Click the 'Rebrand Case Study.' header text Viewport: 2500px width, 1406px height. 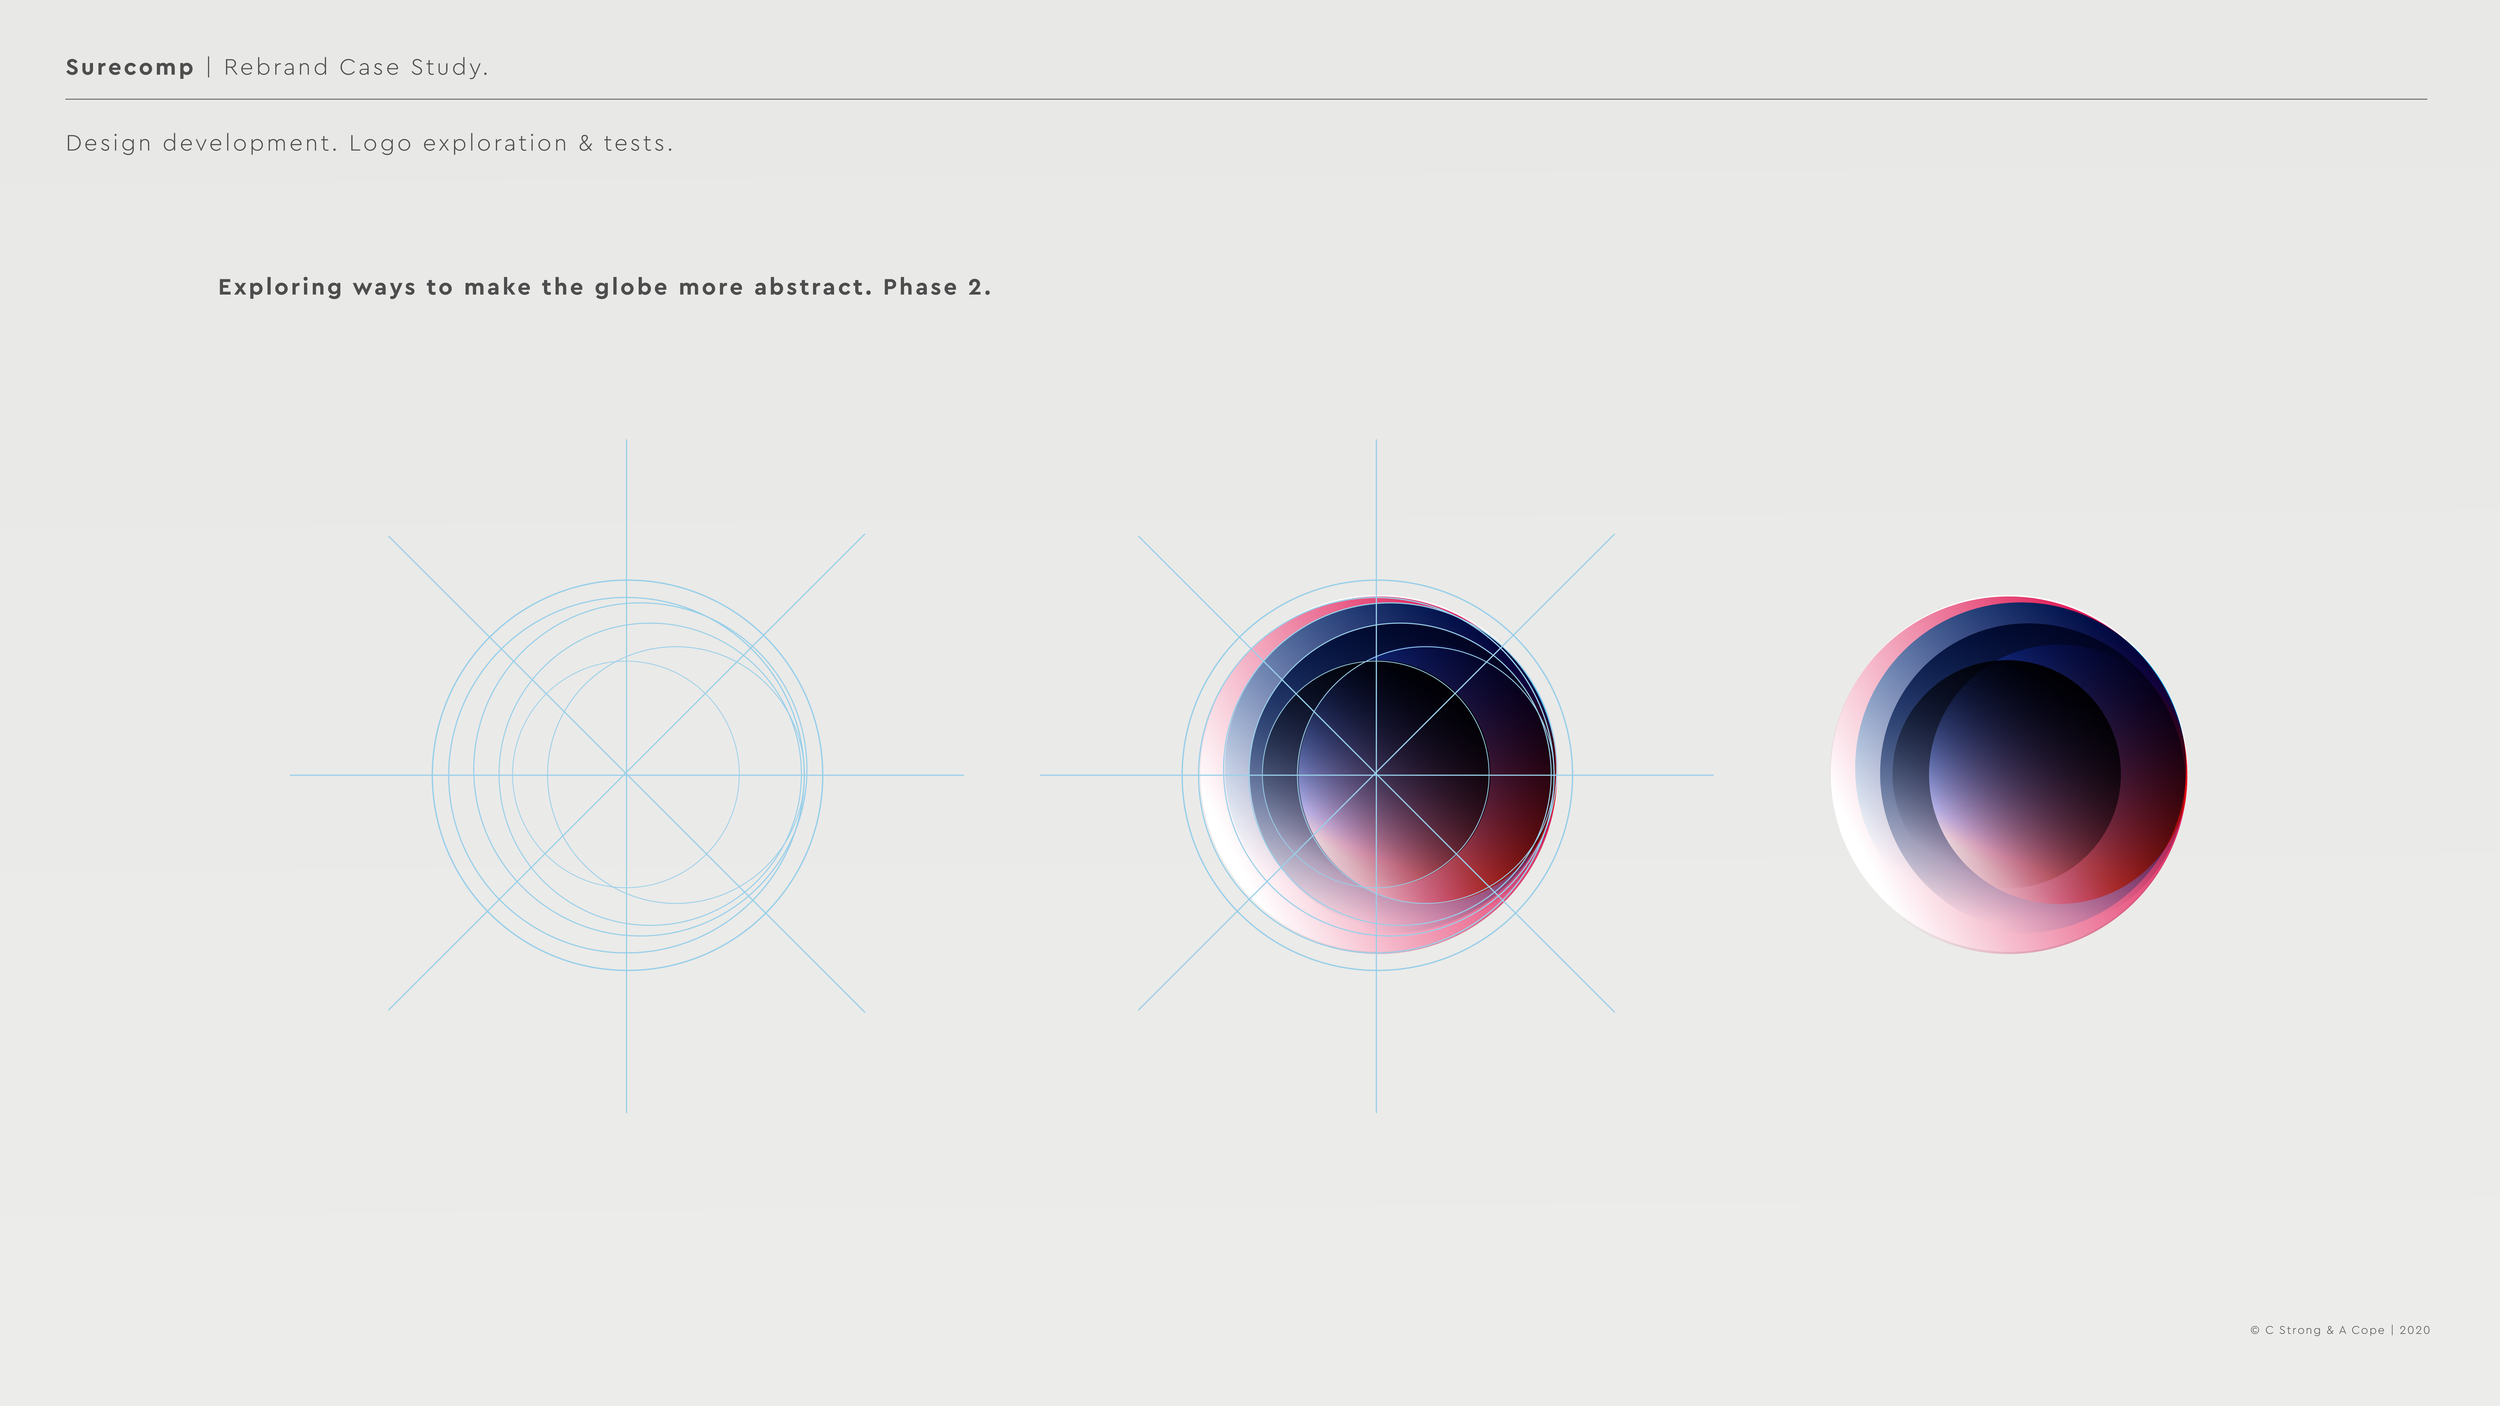[355, 67]
